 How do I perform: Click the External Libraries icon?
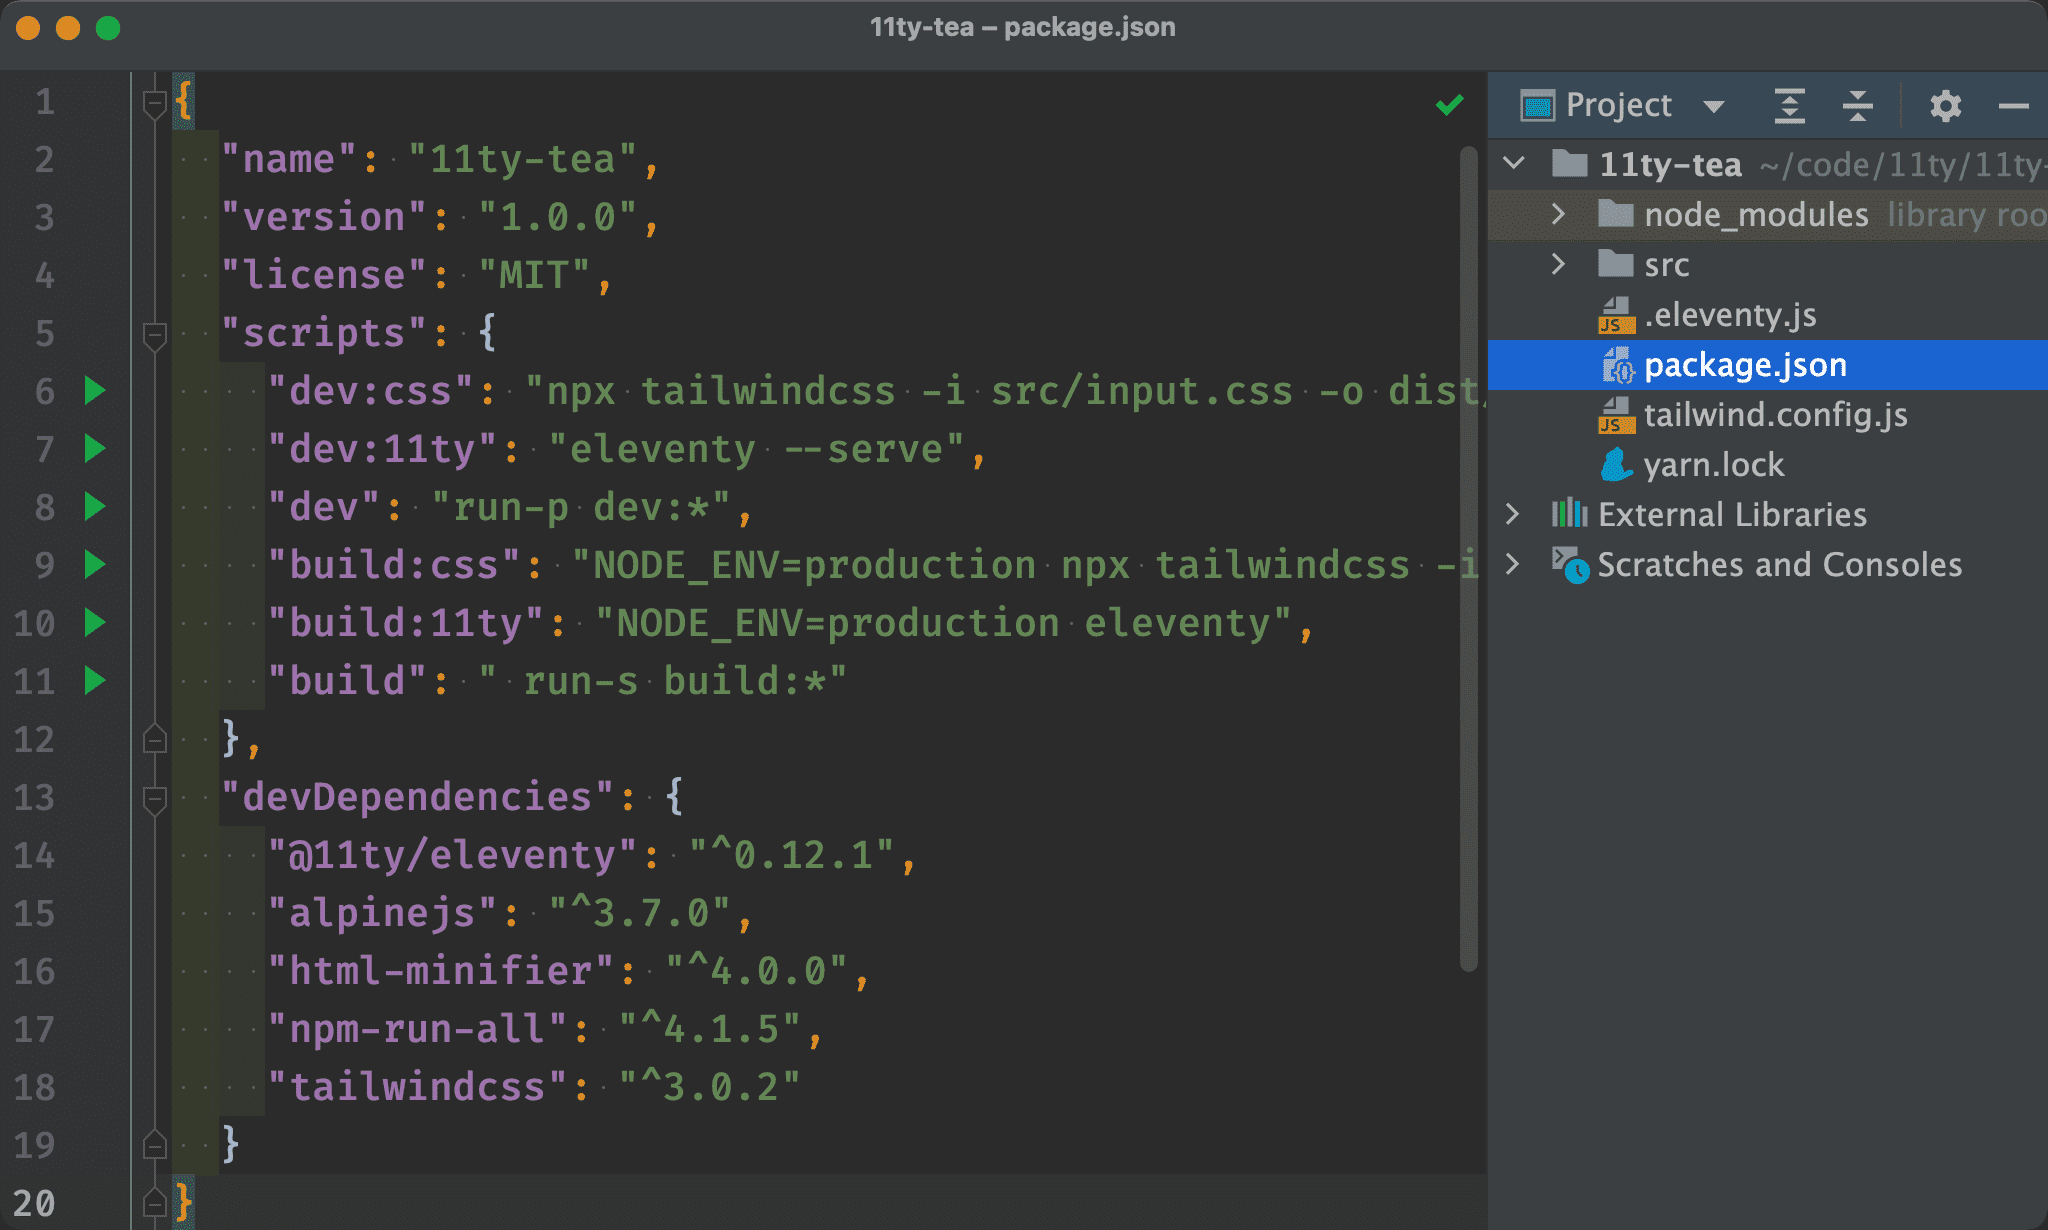tap(1569, 514)
